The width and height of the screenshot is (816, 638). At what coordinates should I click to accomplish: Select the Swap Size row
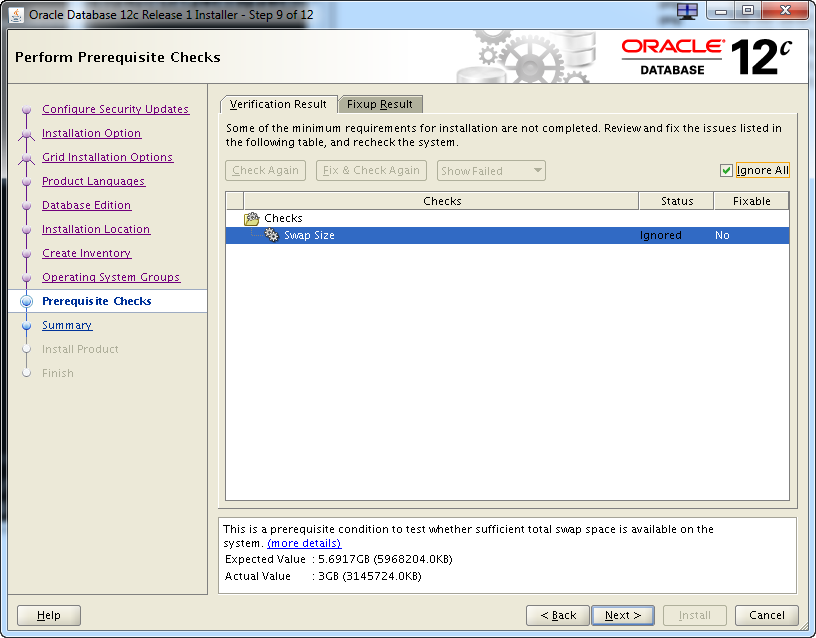point(507,235)
